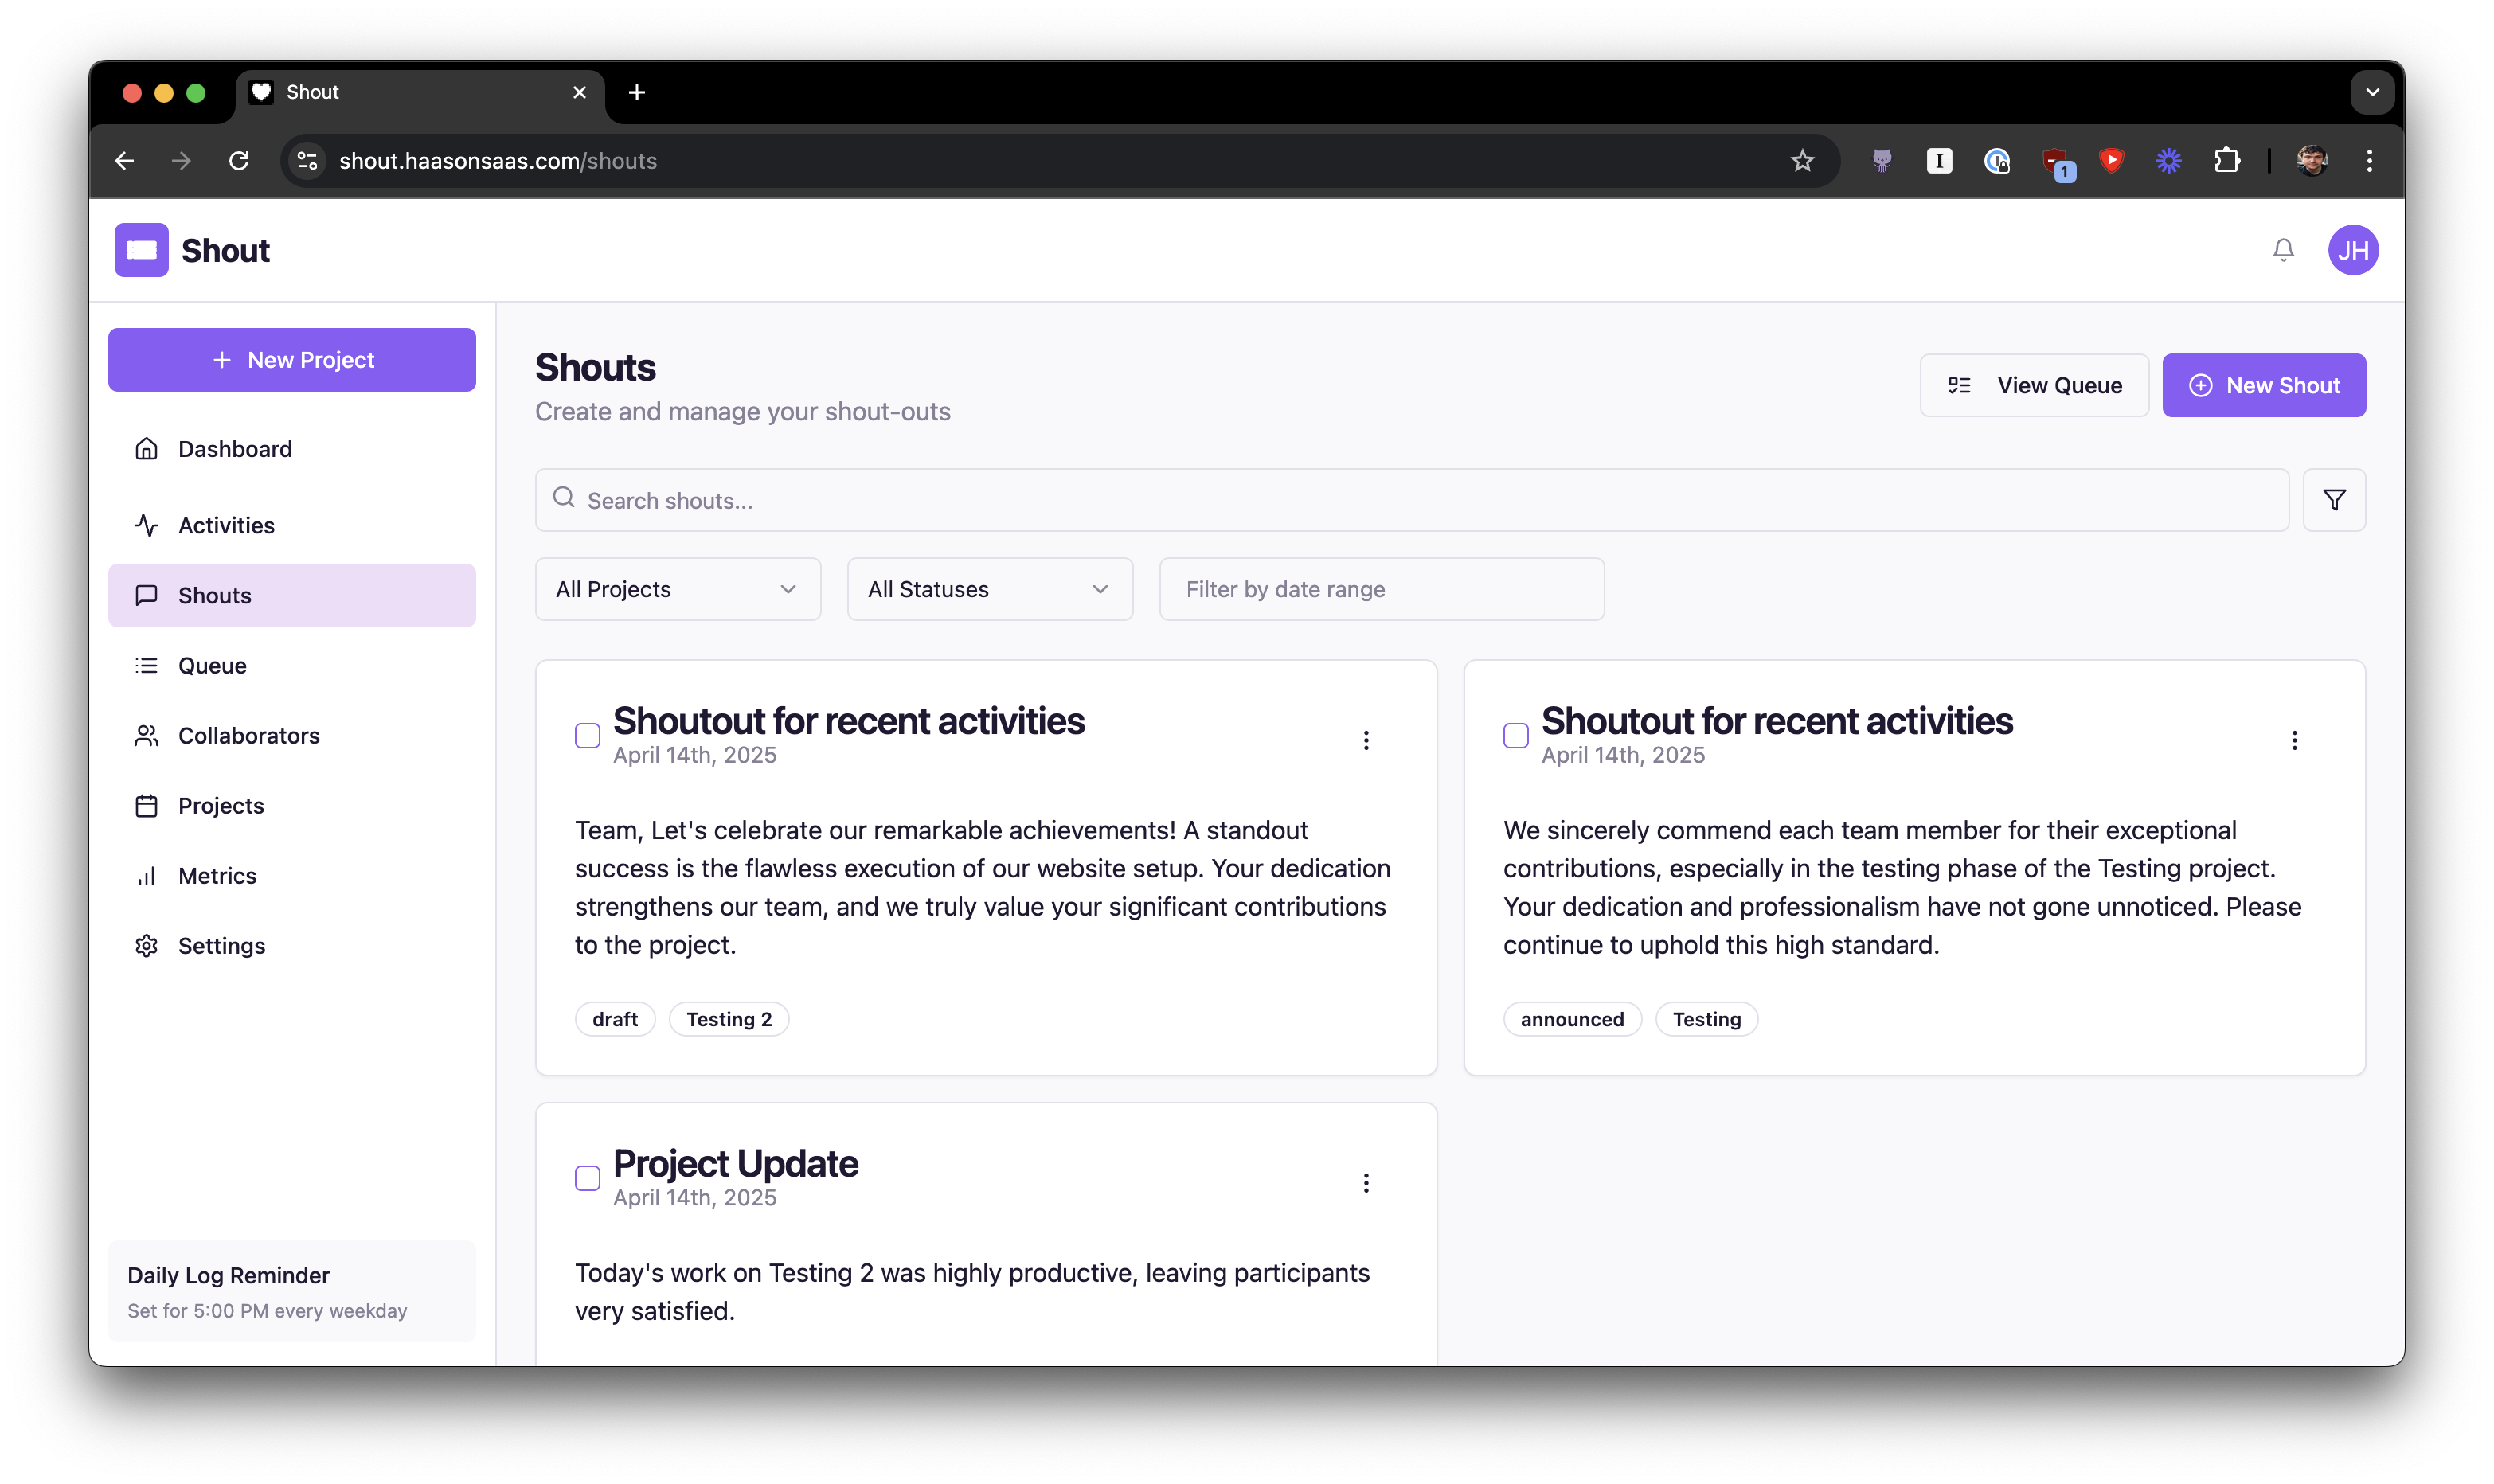Screen dimensions: 2494x1484
Task: Reload the page in the browser
Action: pos(239,161)
